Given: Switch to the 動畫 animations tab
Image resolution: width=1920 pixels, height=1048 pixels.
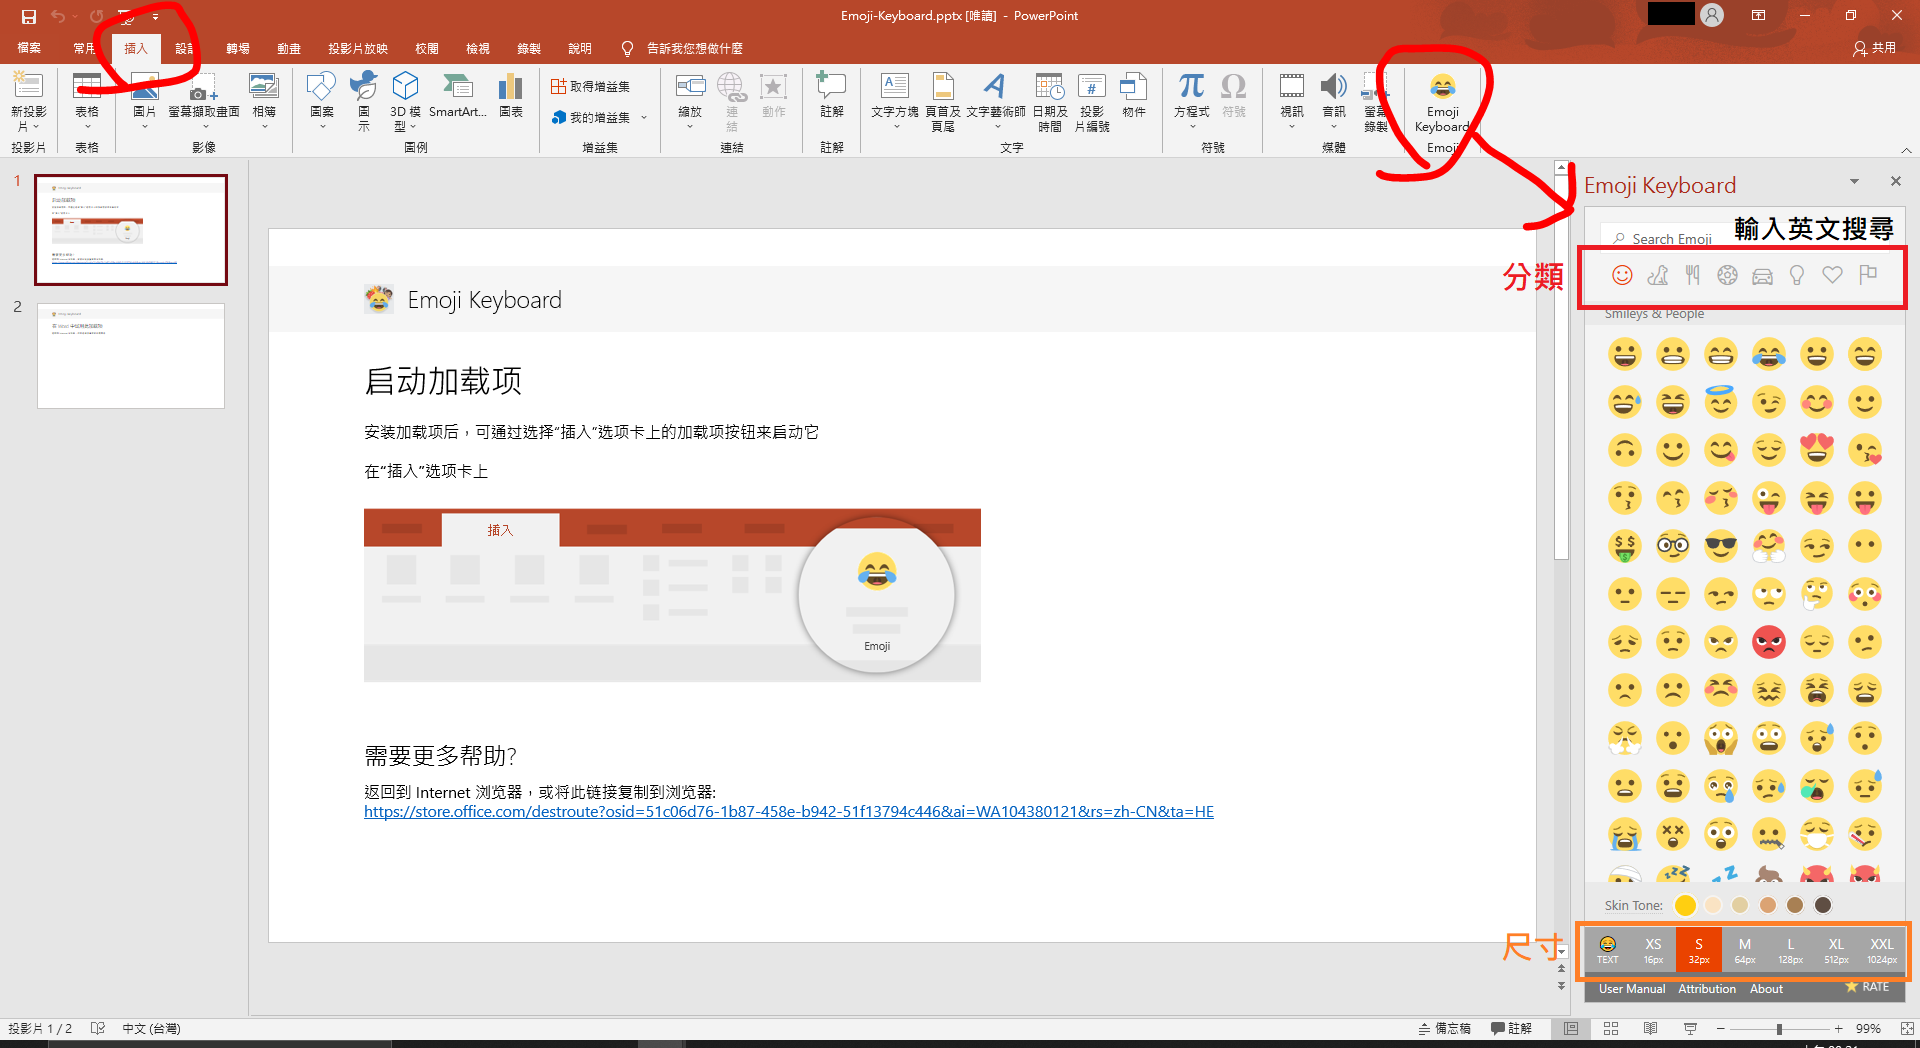Looking at the screenshot, I should [x=289, y=48].
